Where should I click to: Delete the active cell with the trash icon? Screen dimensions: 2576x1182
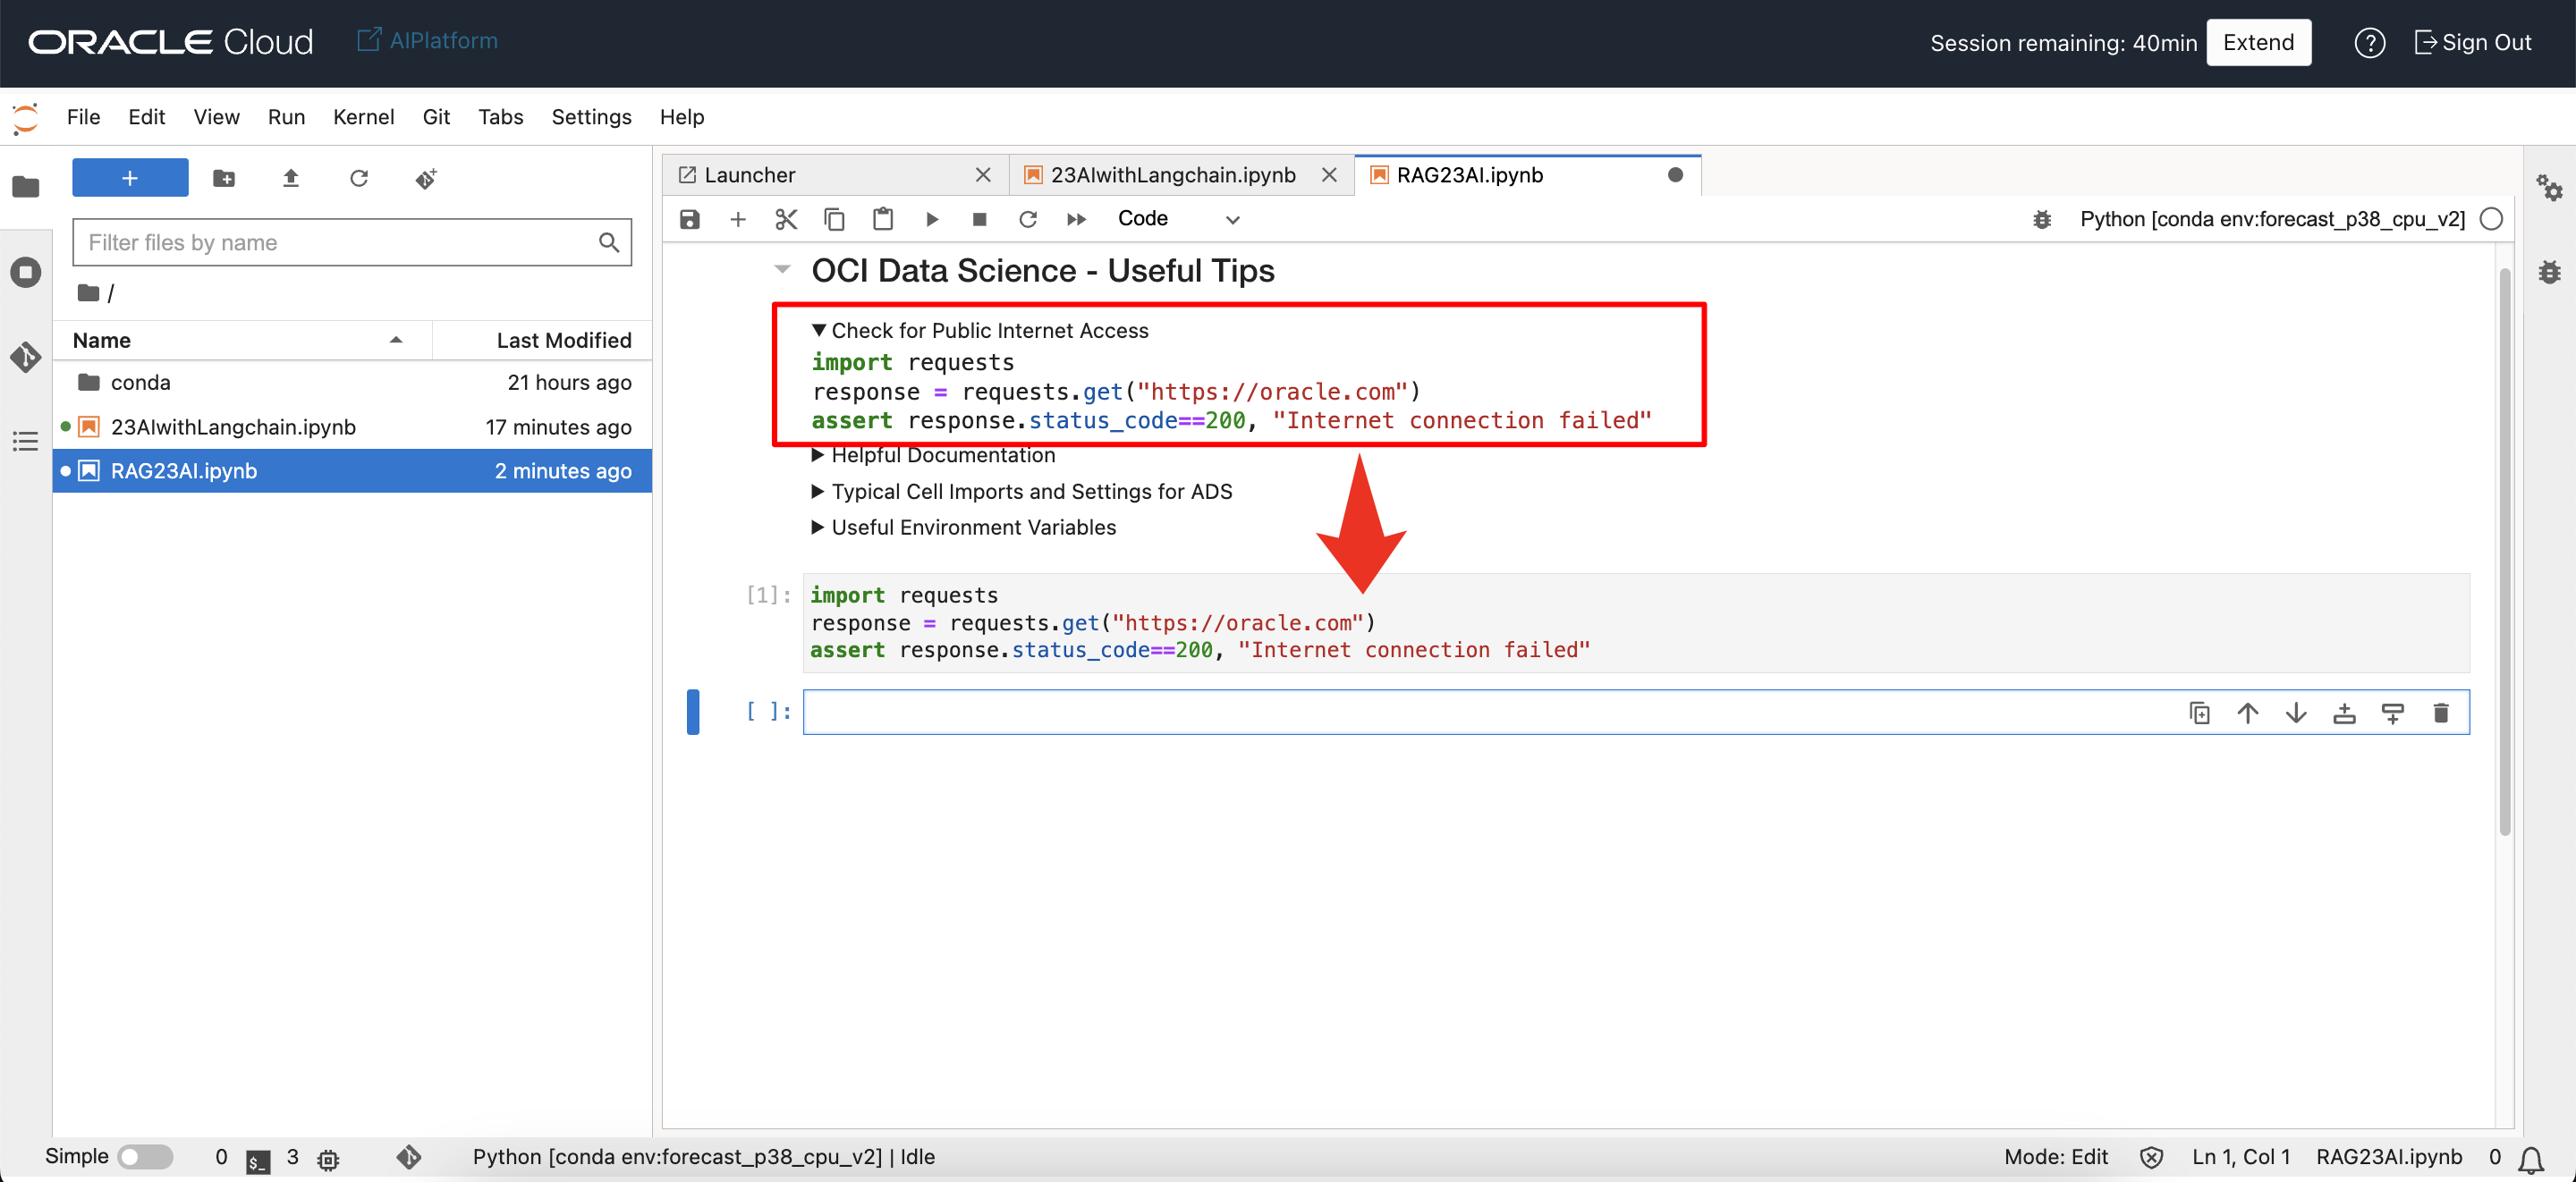point(2440,713)
